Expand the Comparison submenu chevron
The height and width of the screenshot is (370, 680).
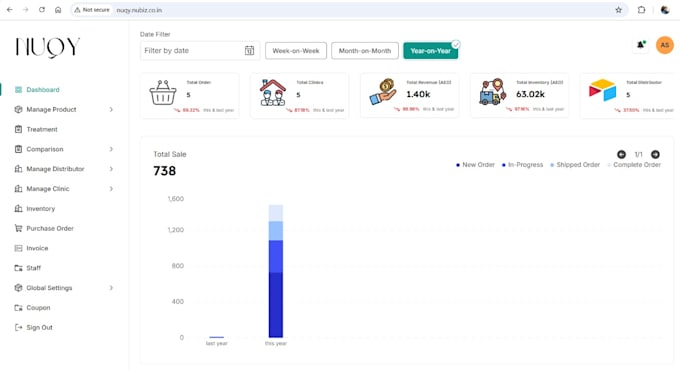tap(111, 149)
